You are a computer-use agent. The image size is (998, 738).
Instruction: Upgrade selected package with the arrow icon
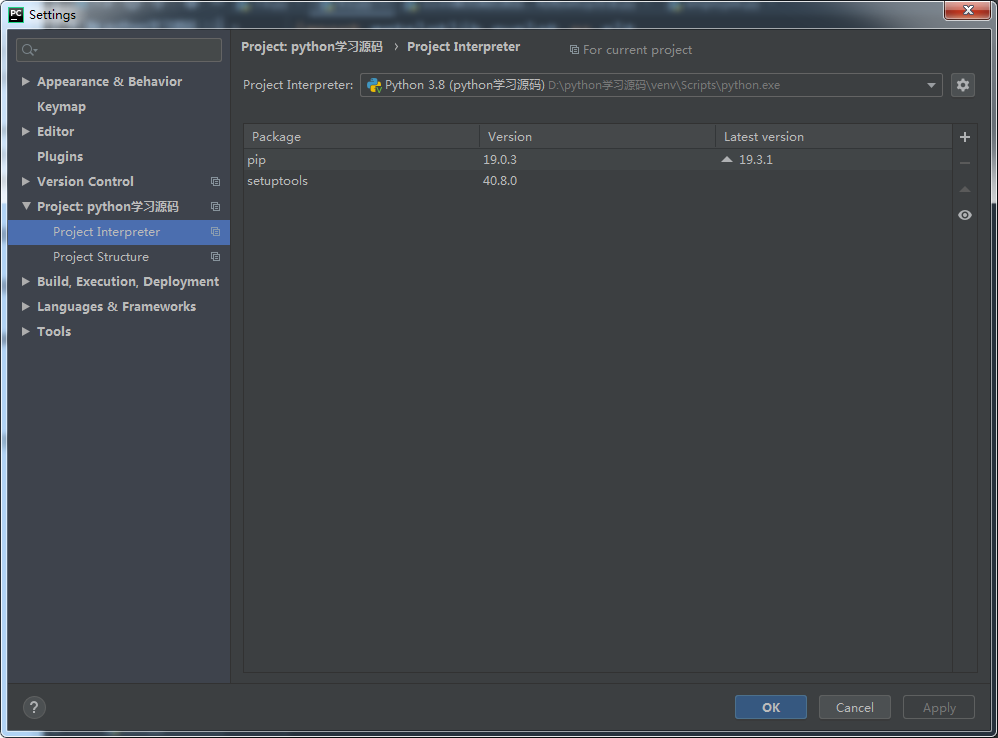tap(964, 189)
